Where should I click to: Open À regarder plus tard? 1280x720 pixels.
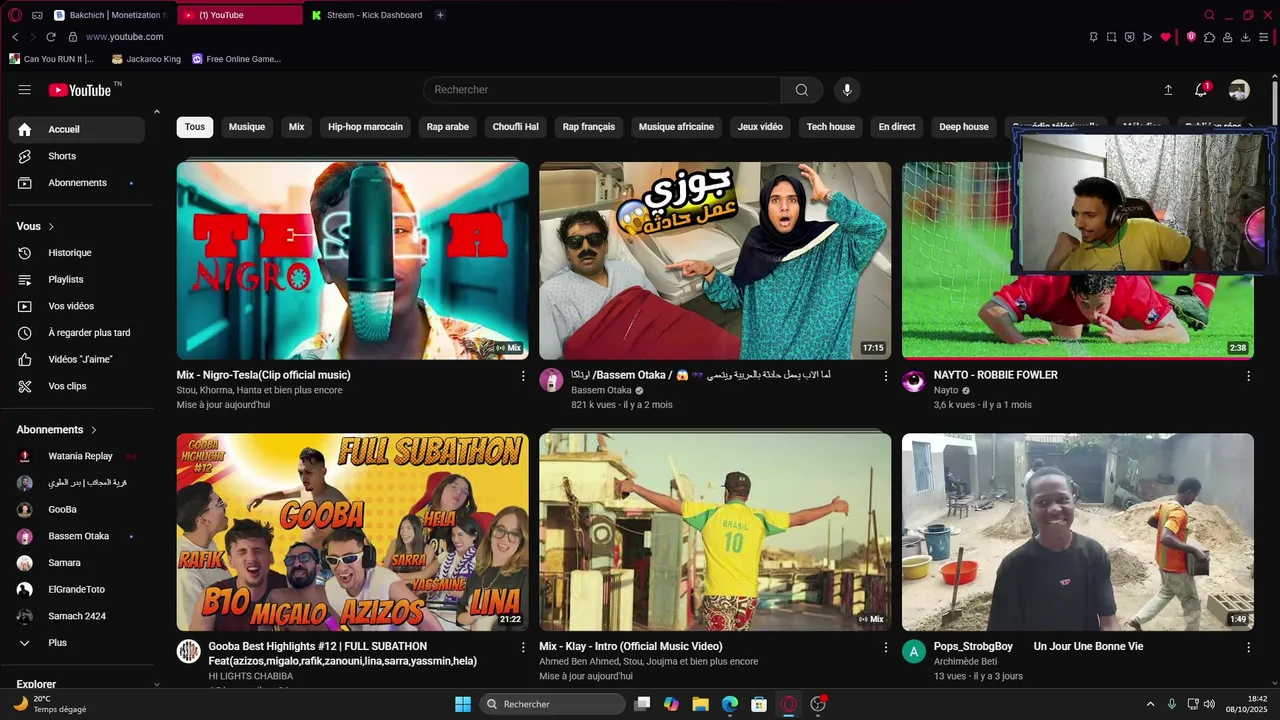coord(76,333)
